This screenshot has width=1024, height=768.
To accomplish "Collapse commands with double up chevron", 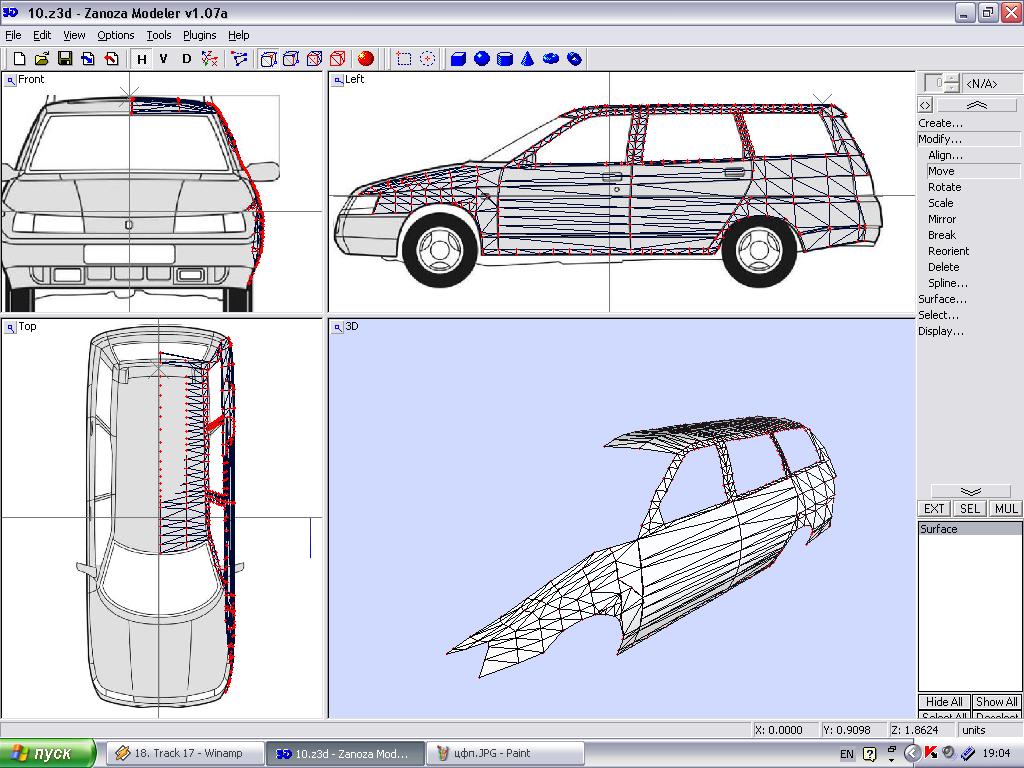I will [977, 105].
